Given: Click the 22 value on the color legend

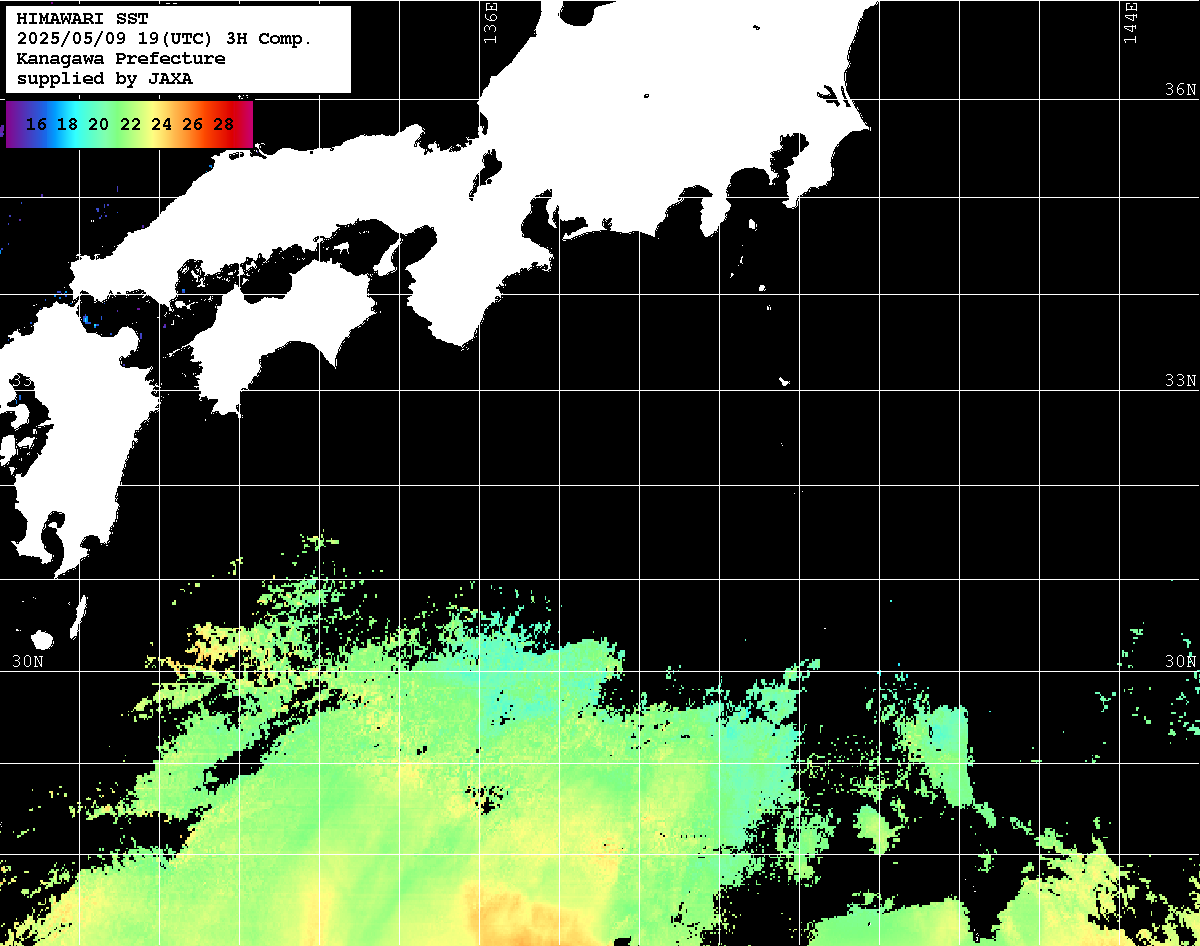Looking at the screenshot, I should pos(130,125).
